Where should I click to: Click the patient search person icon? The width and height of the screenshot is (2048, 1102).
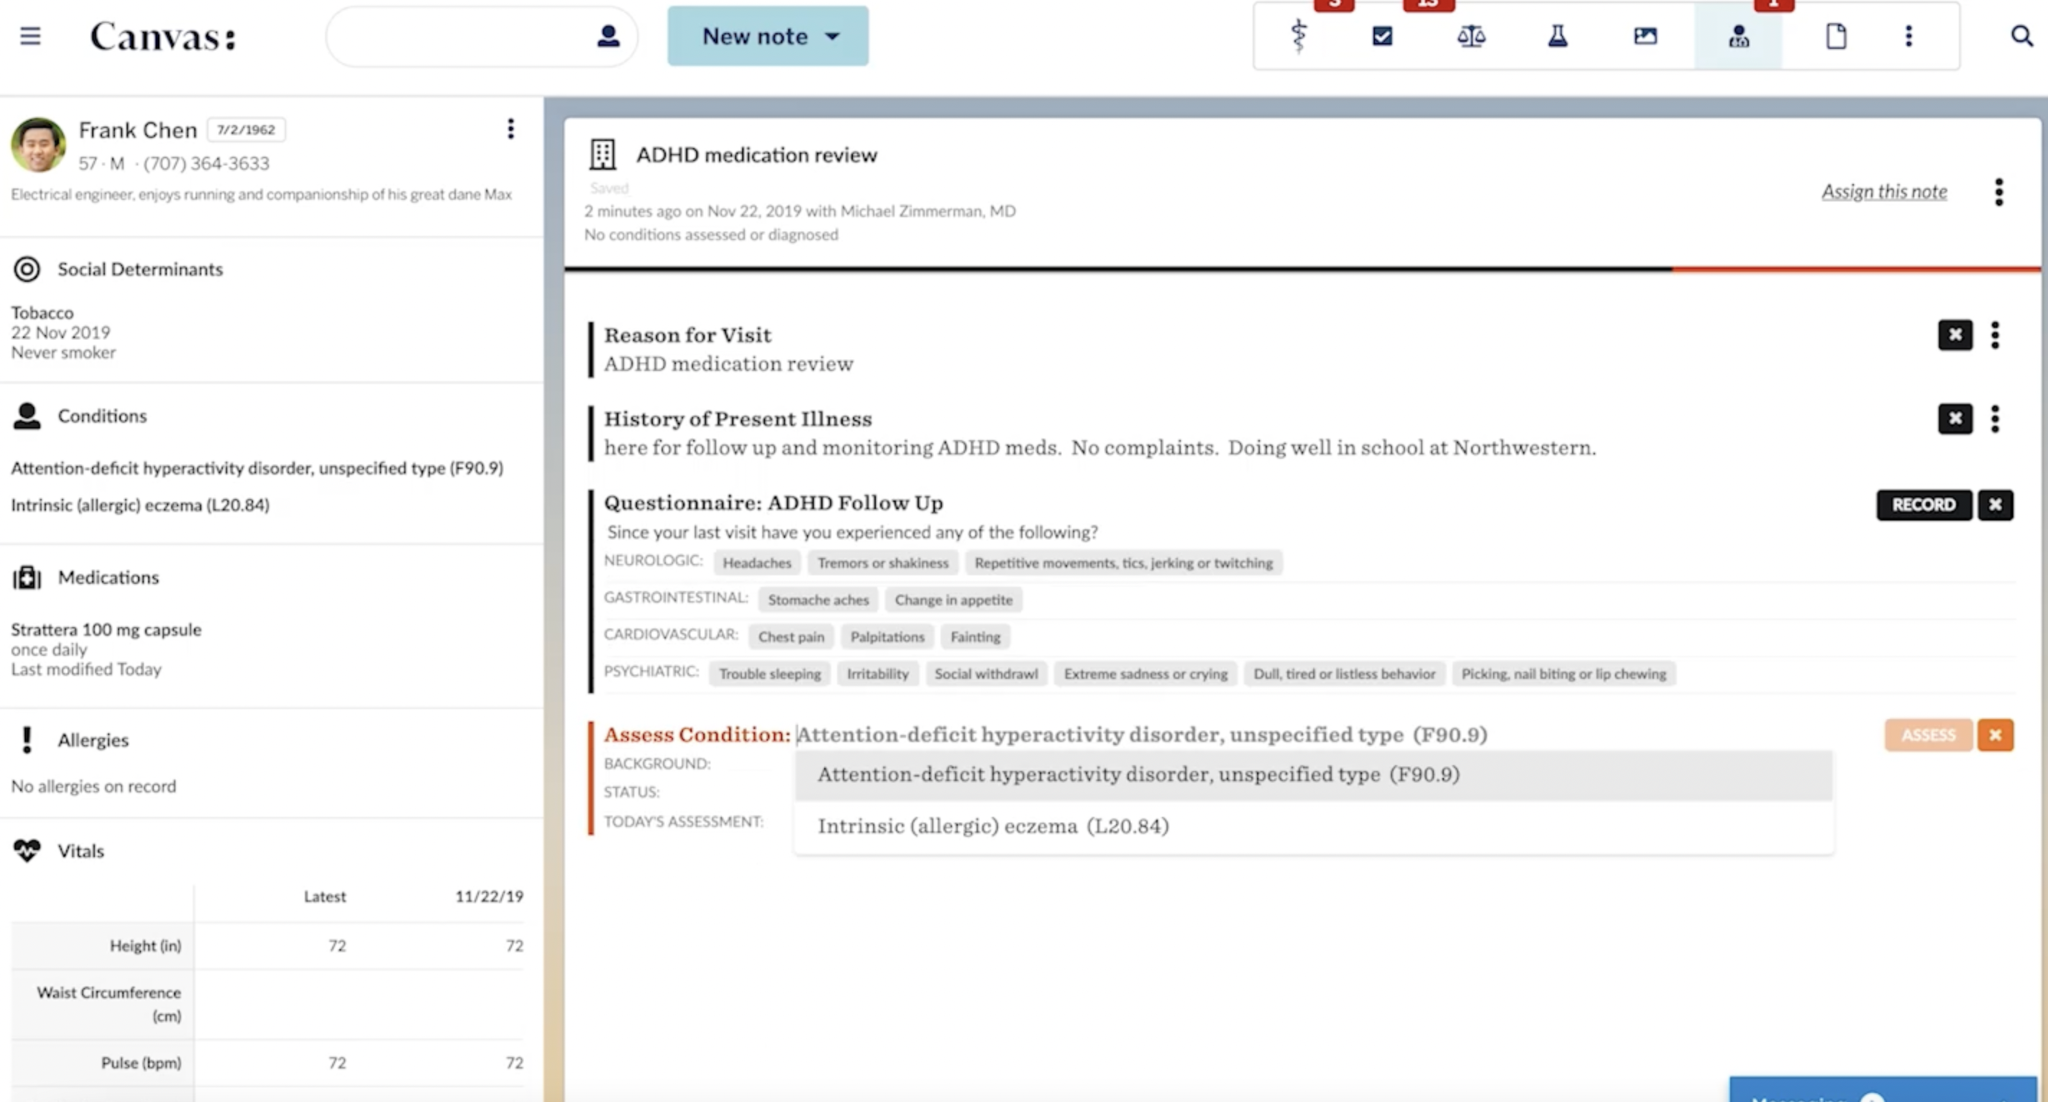point(608,36)
